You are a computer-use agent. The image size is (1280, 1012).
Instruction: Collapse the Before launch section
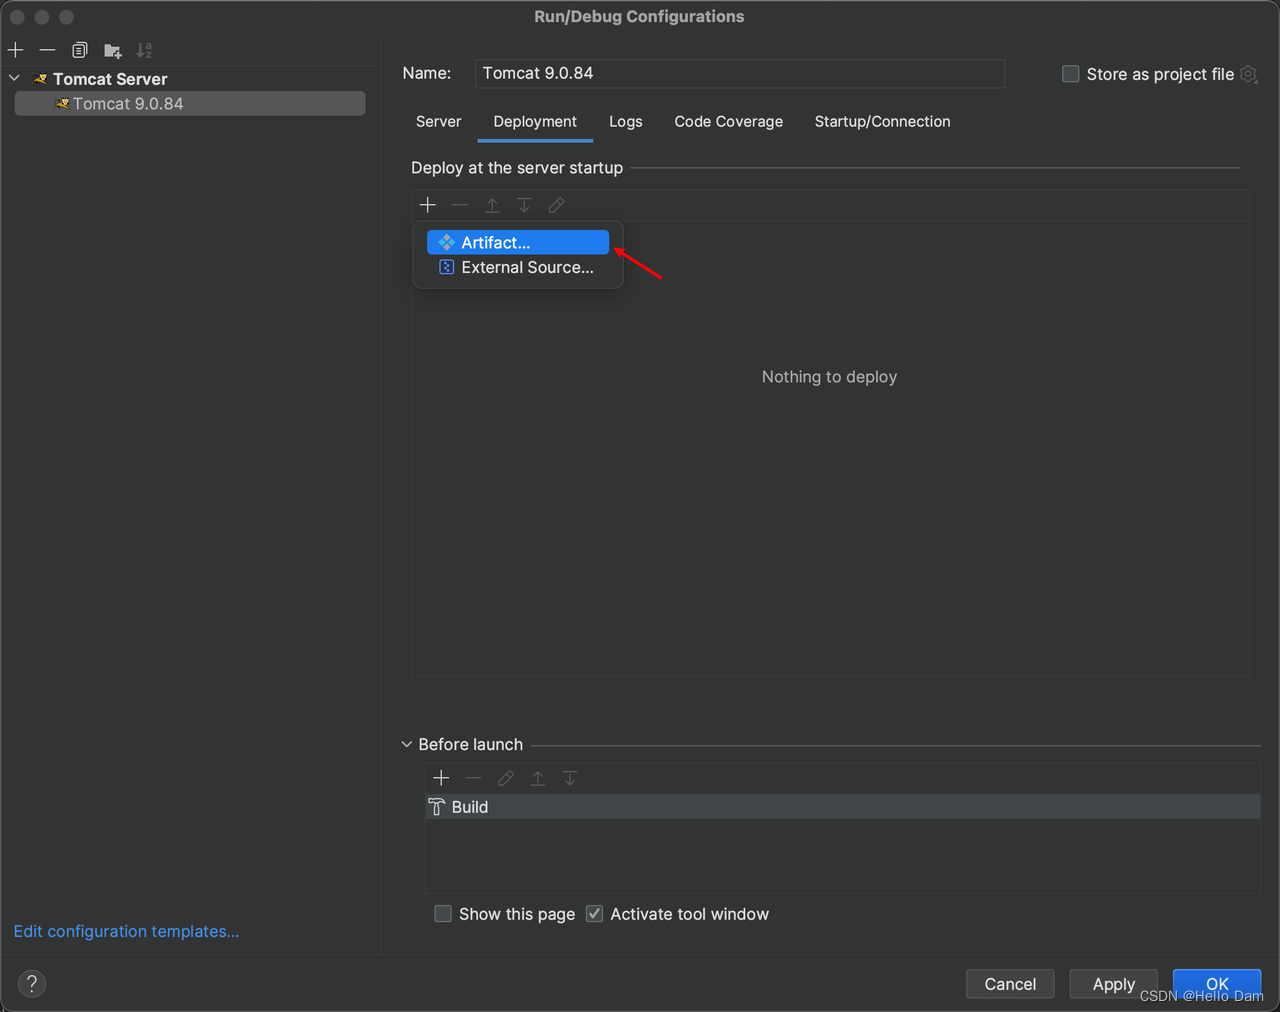406,744
